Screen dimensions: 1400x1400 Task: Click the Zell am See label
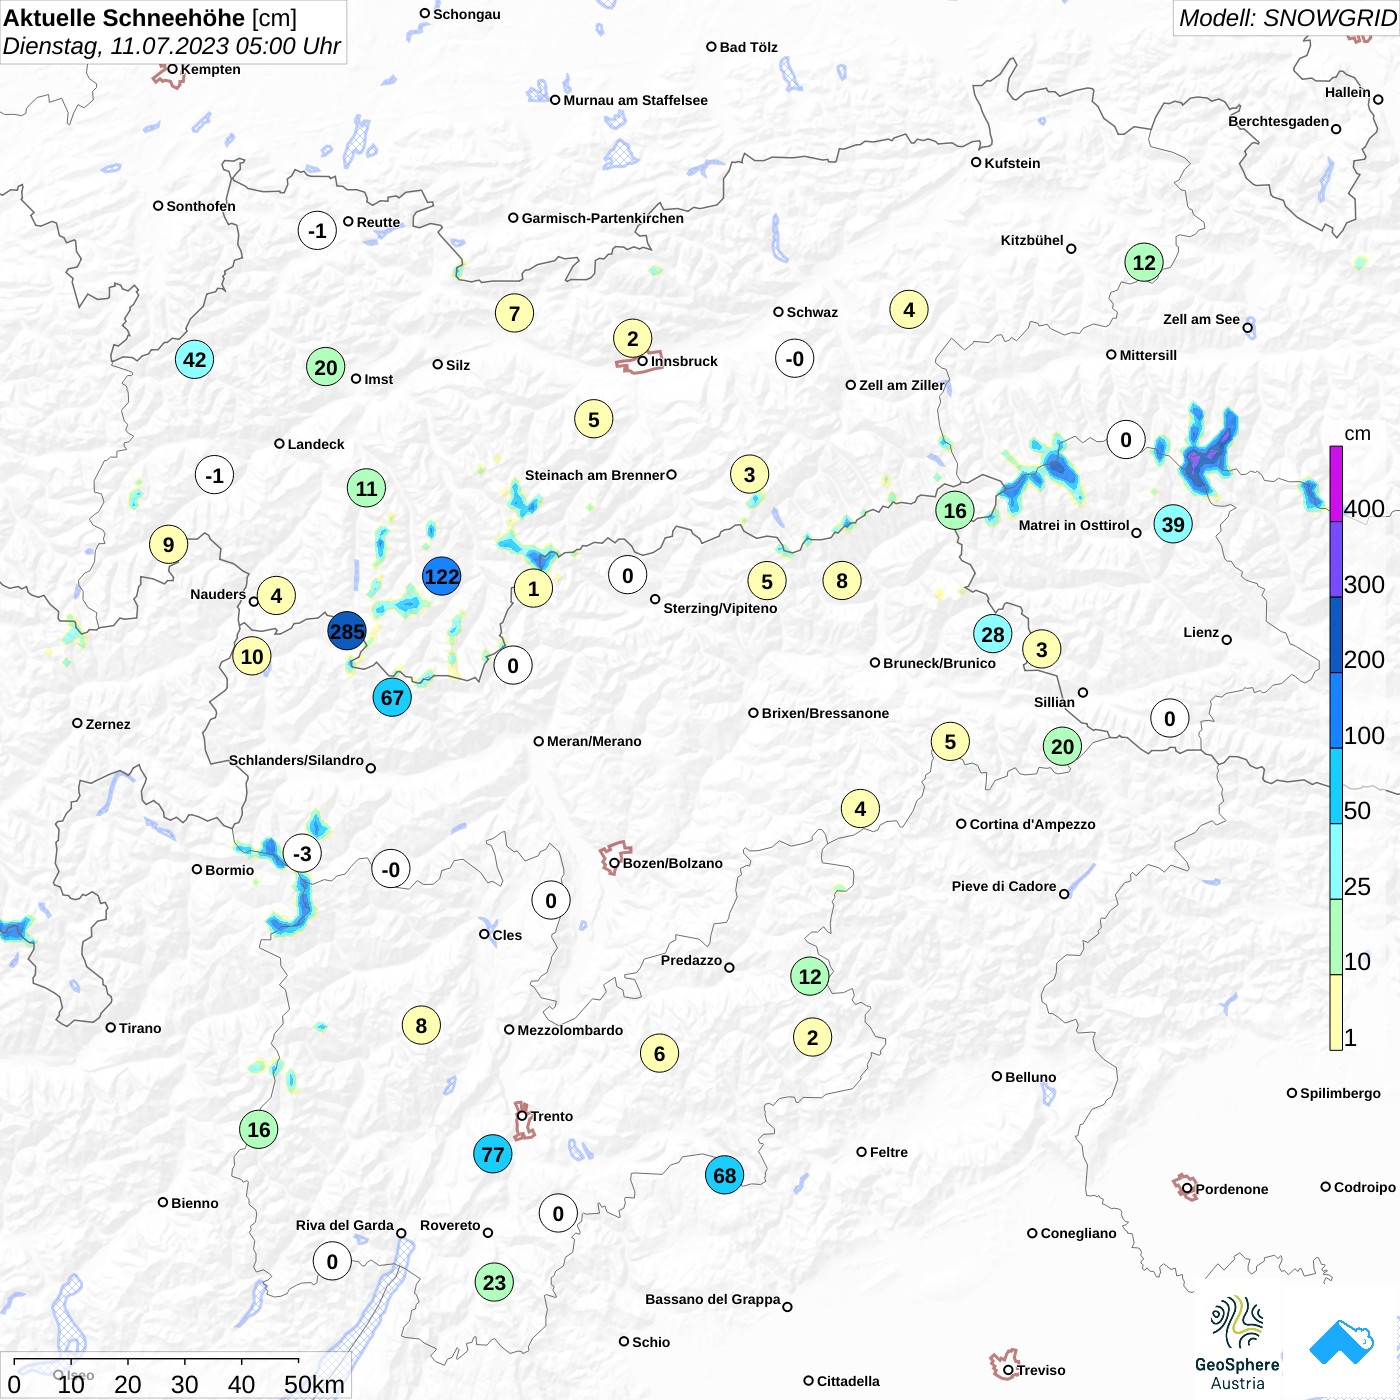tap(1201, 319)
